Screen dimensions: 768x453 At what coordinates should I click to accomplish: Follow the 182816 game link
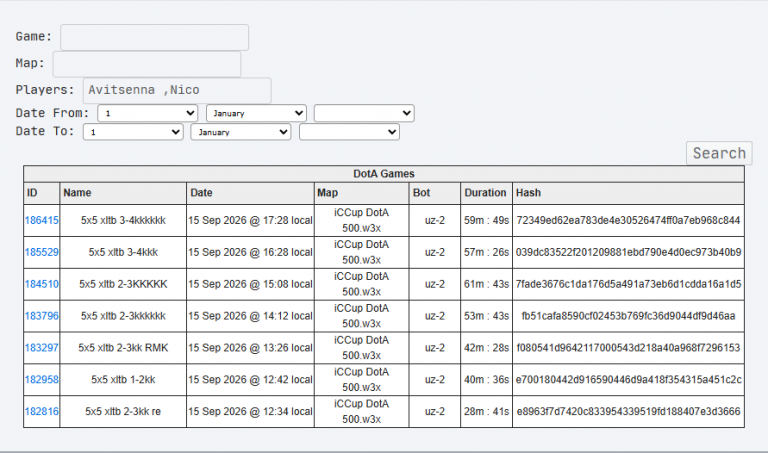point(42,411)
